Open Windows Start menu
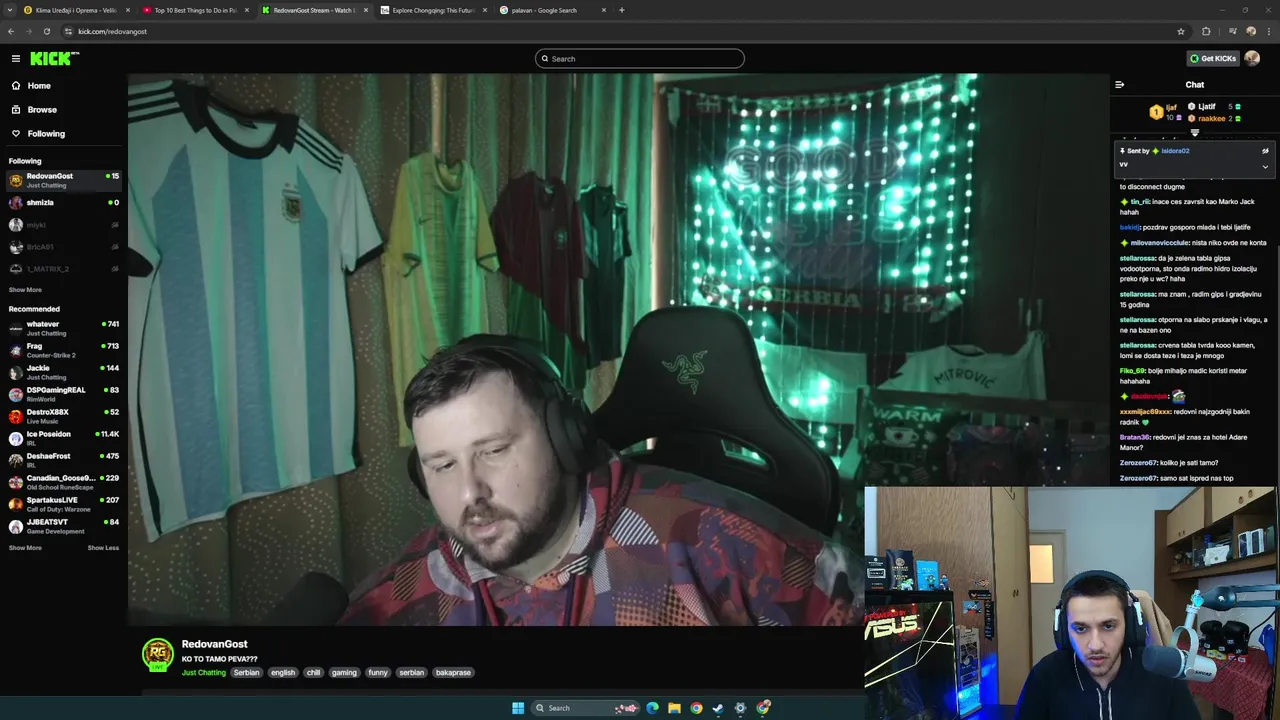The height and width of the screenshot is (720, 1280). tap(518, 708)
